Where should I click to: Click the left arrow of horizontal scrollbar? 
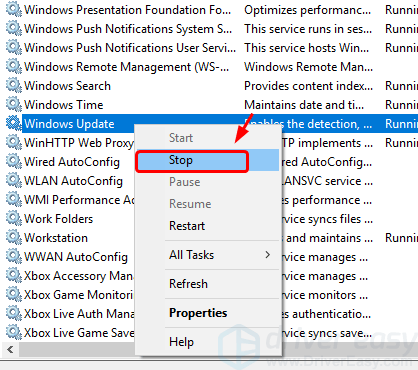pyautogui.click(x=10, y=350)
